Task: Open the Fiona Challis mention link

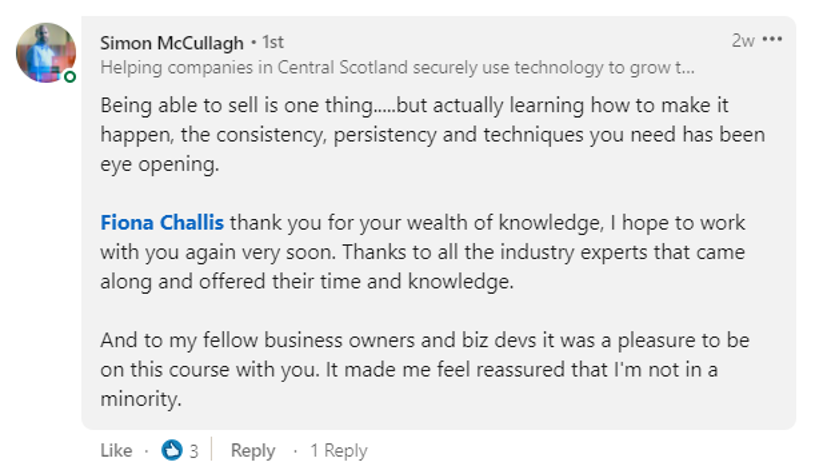Action: pos(162,222)
